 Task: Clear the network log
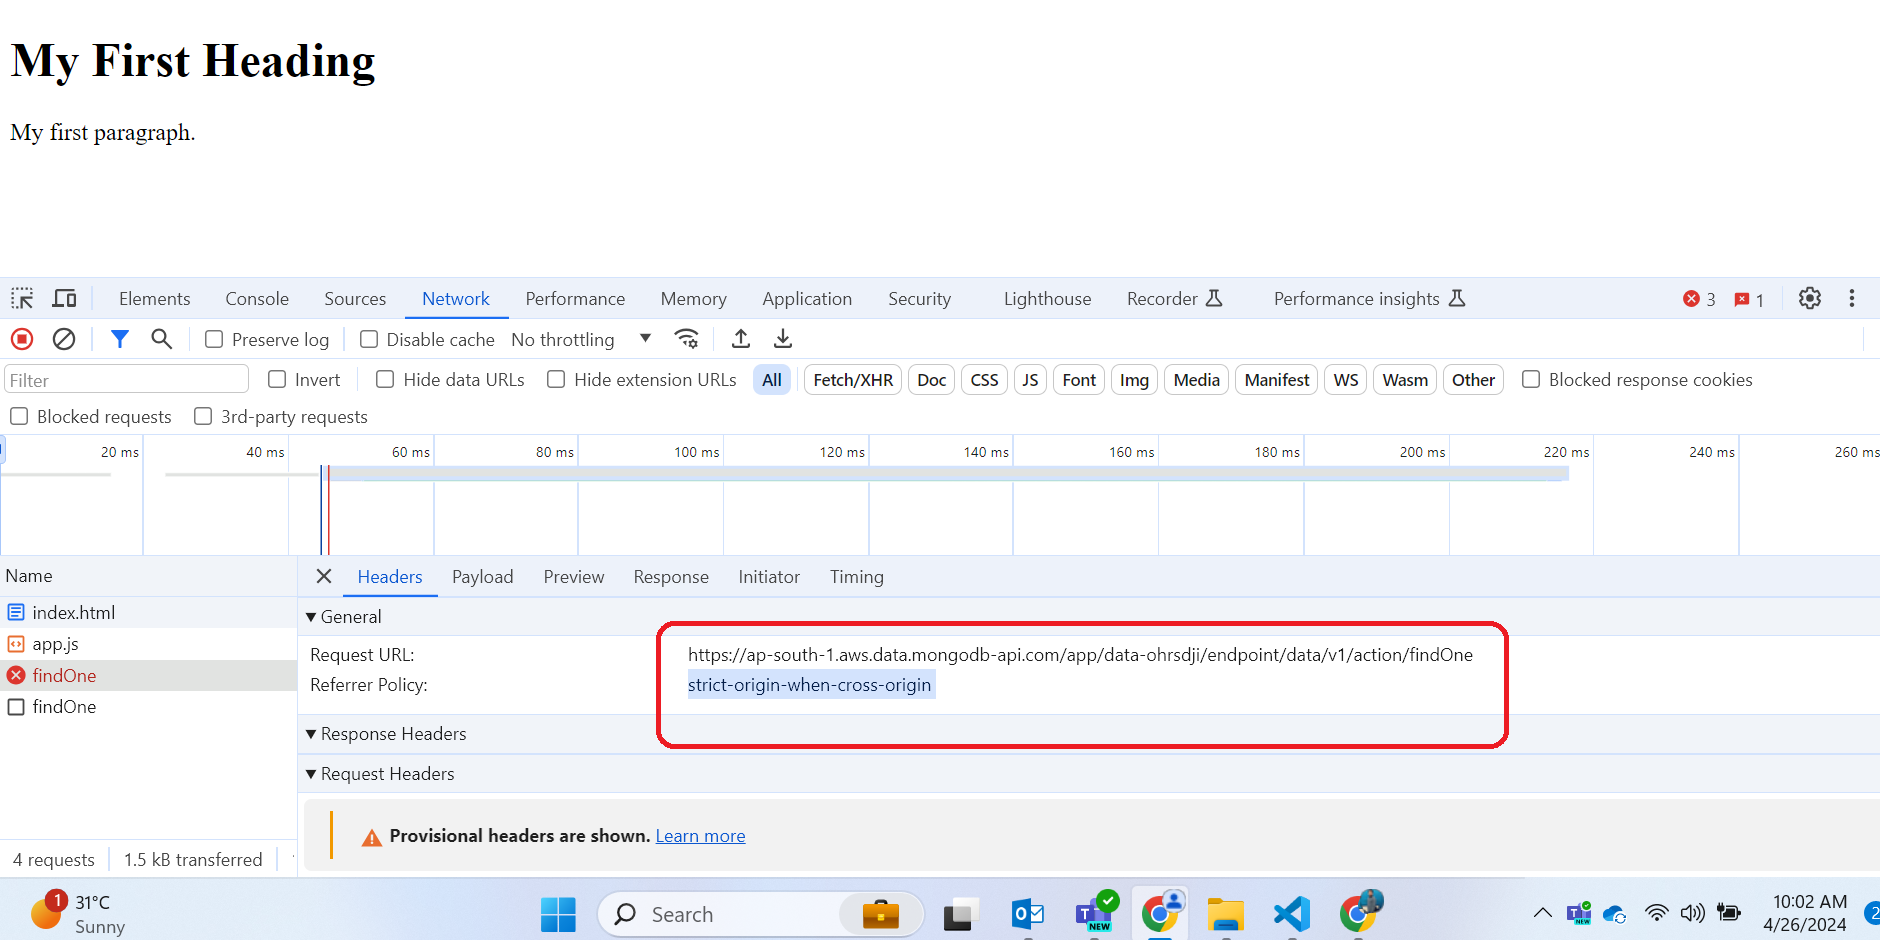click(64, 339)
